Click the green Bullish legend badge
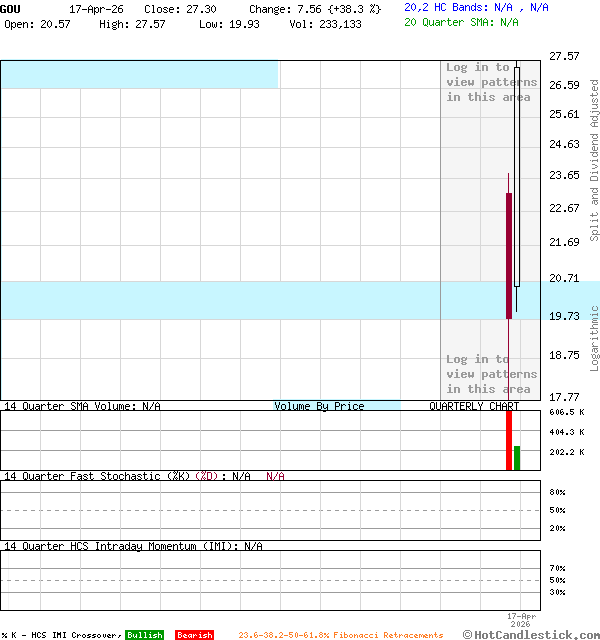 pyautogui.click(x=144, y=635)
